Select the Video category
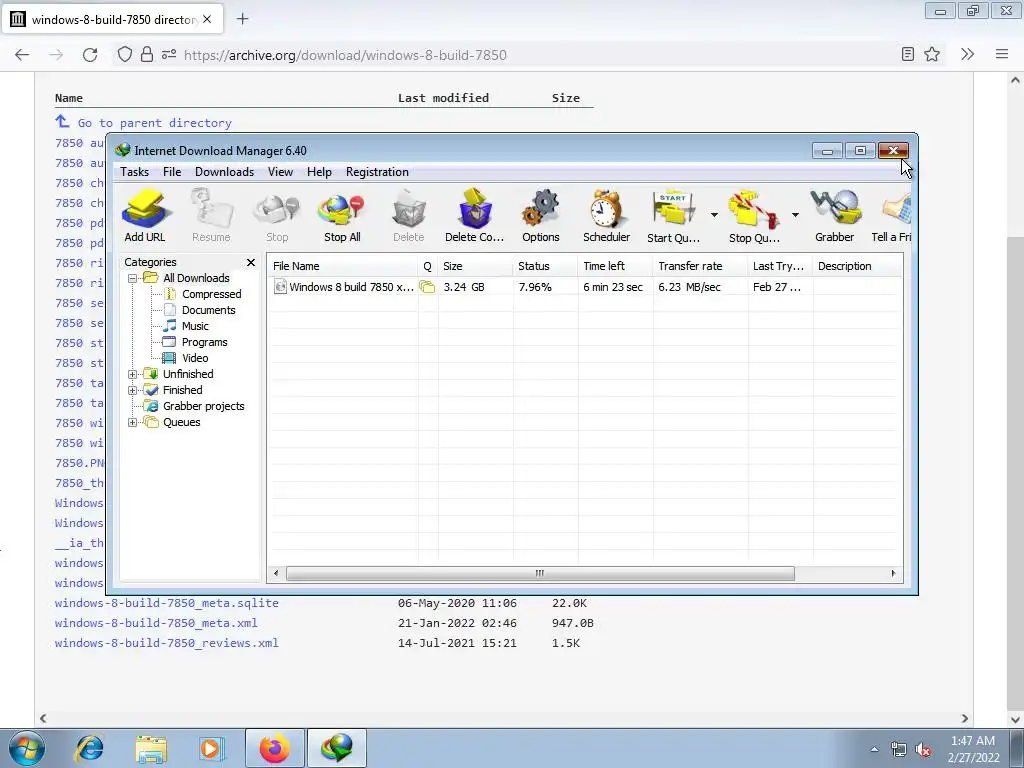The image size is (1024, 768). [x=195, y=358]
